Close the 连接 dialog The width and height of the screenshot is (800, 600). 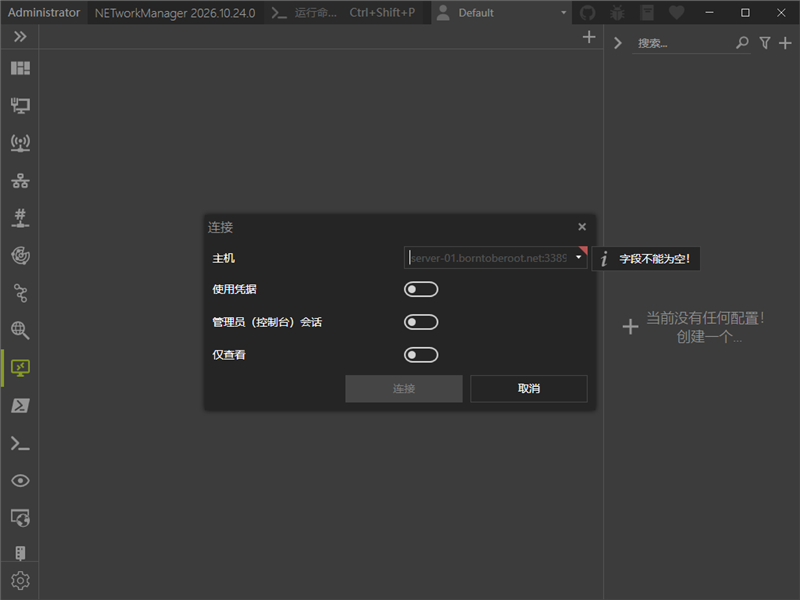(582, 227)
